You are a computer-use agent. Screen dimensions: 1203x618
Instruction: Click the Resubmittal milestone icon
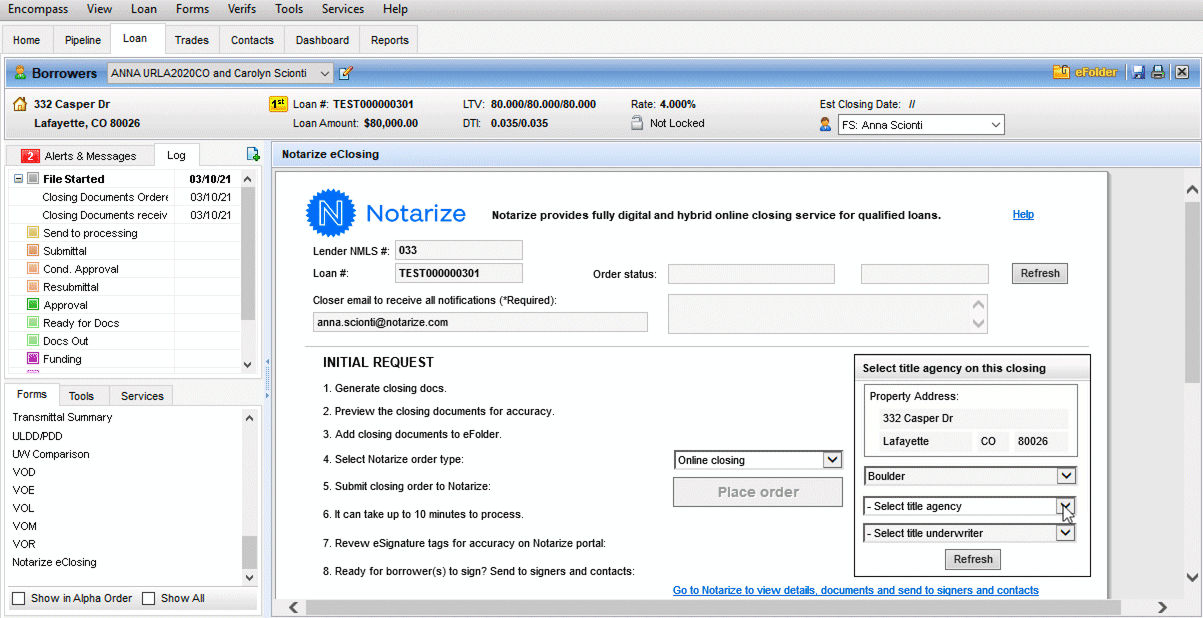point(33,287)
